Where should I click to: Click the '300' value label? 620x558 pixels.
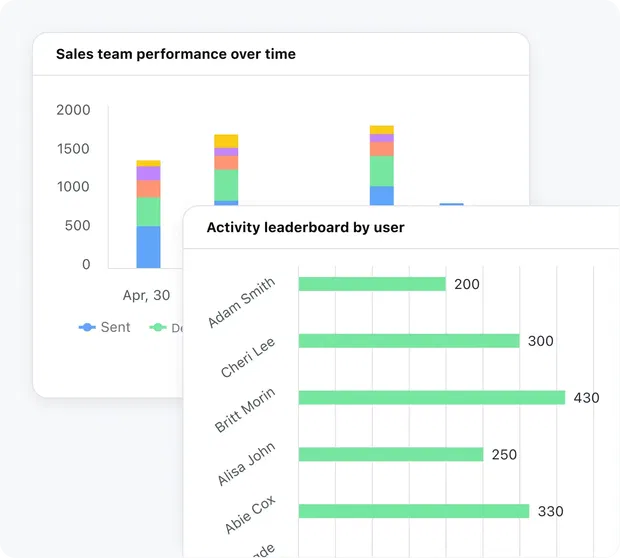pos(541,341)
